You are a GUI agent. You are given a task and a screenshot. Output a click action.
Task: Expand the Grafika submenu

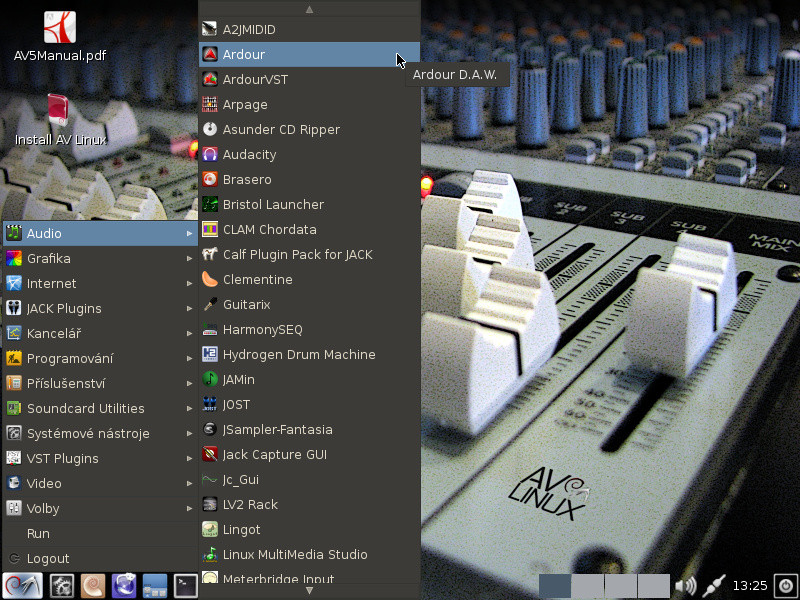pyautogui.click(x=100, y=258)
